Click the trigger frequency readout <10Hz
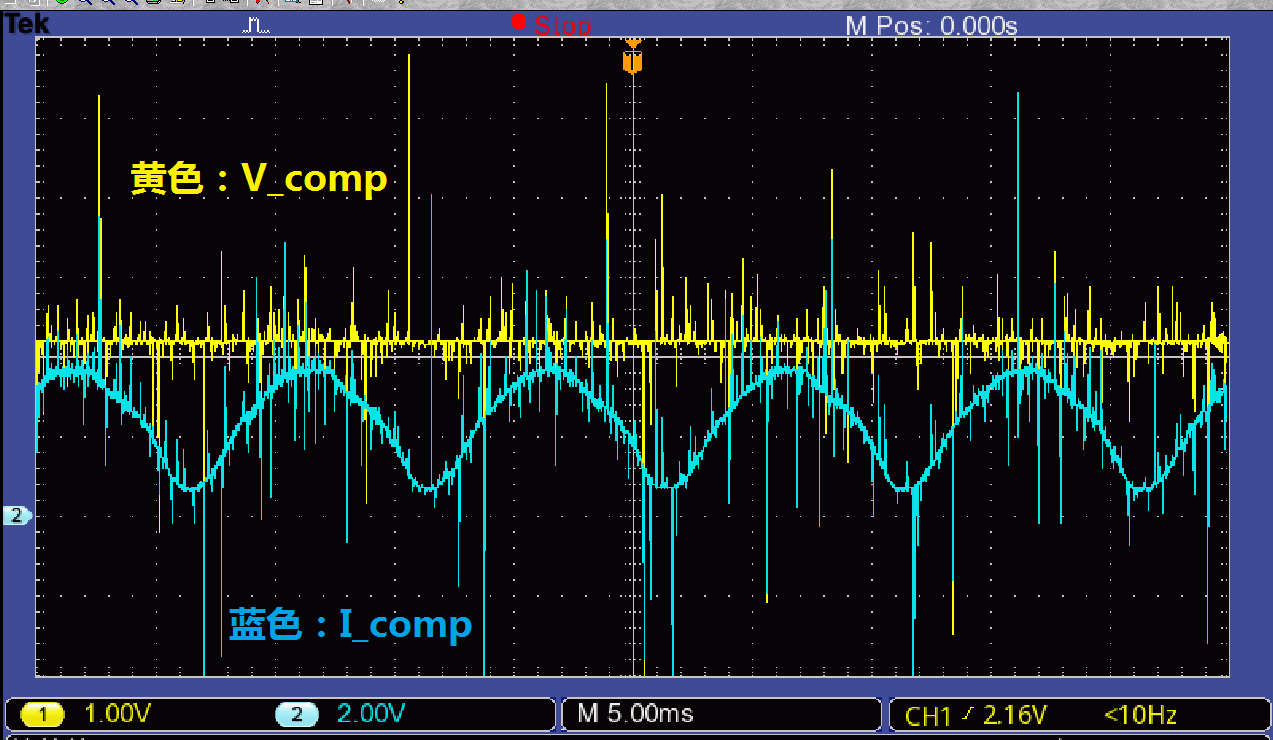This screenshot has height=740, width=1273. [1140, 715]
